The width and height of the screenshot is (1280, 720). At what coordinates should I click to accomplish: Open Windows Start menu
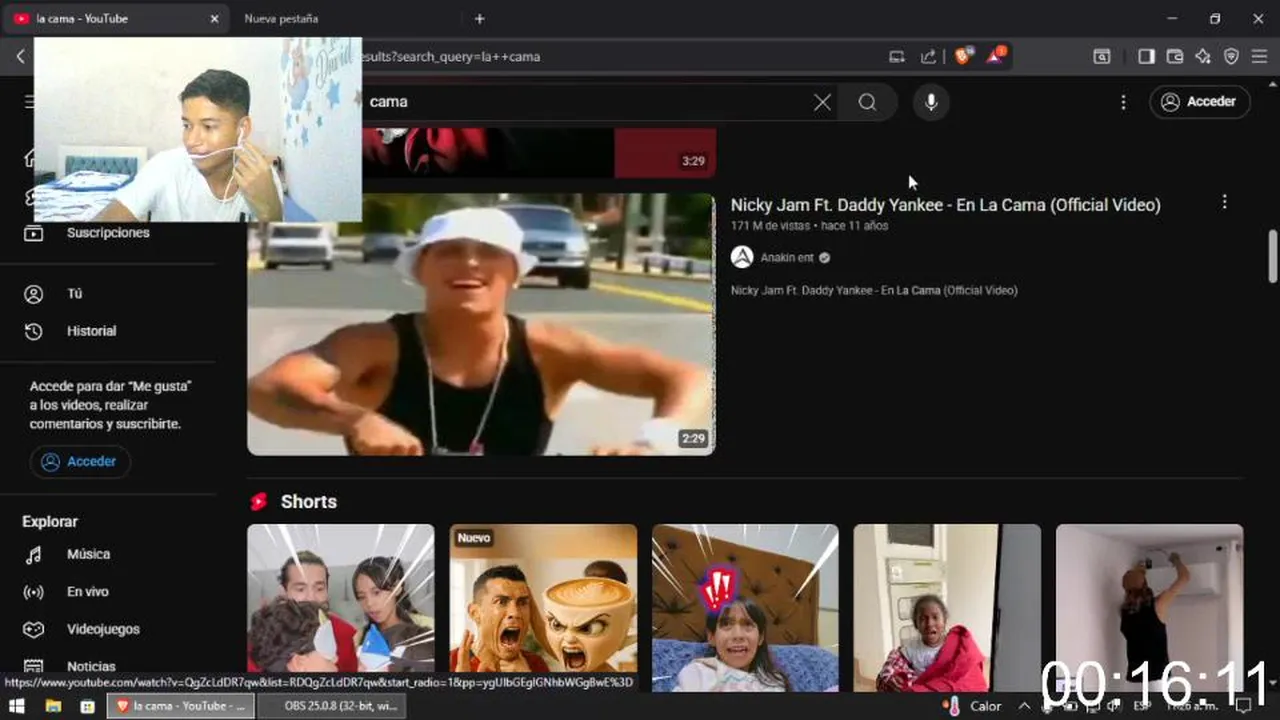click(x=17, y=706)
